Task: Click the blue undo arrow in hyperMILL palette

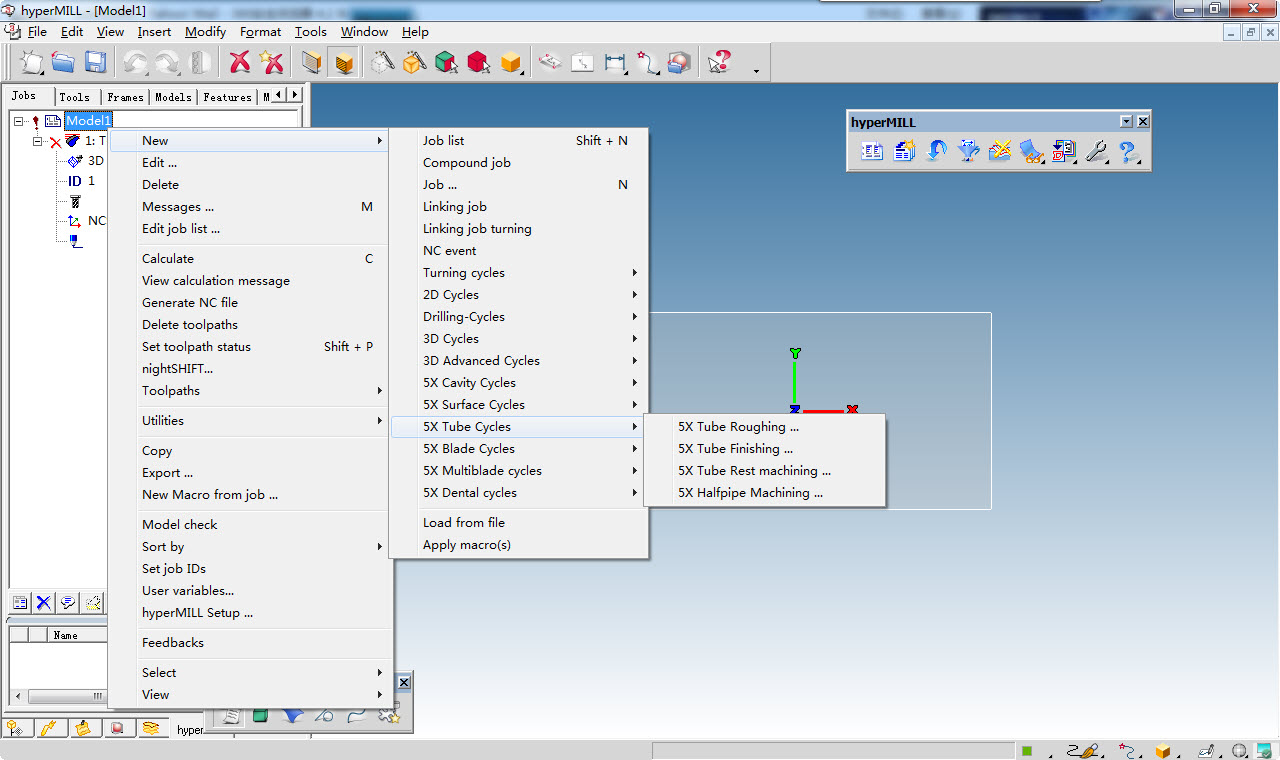Action: [x=936, y=151]
